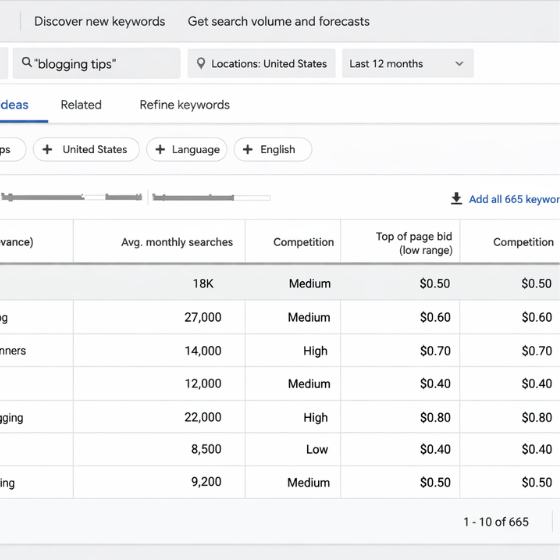560x560 pixels.
Task: Select the 22,000 monthly searches cell
Action: click(159, 417)
